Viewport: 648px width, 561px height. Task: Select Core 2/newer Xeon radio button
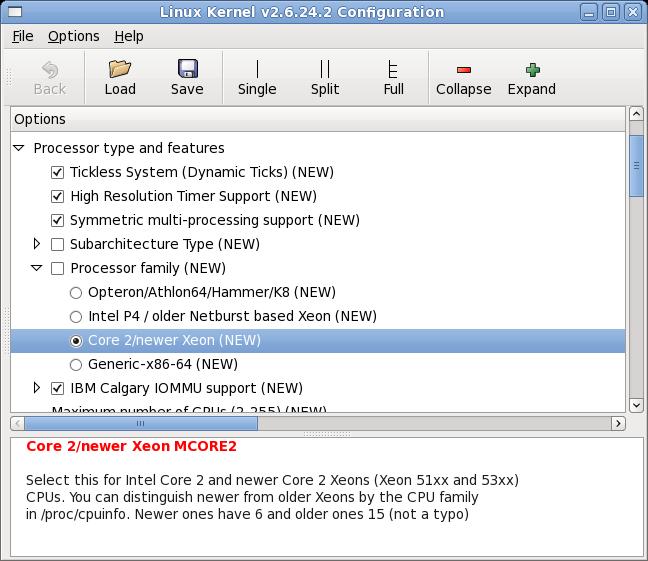(x=76, y=341)
